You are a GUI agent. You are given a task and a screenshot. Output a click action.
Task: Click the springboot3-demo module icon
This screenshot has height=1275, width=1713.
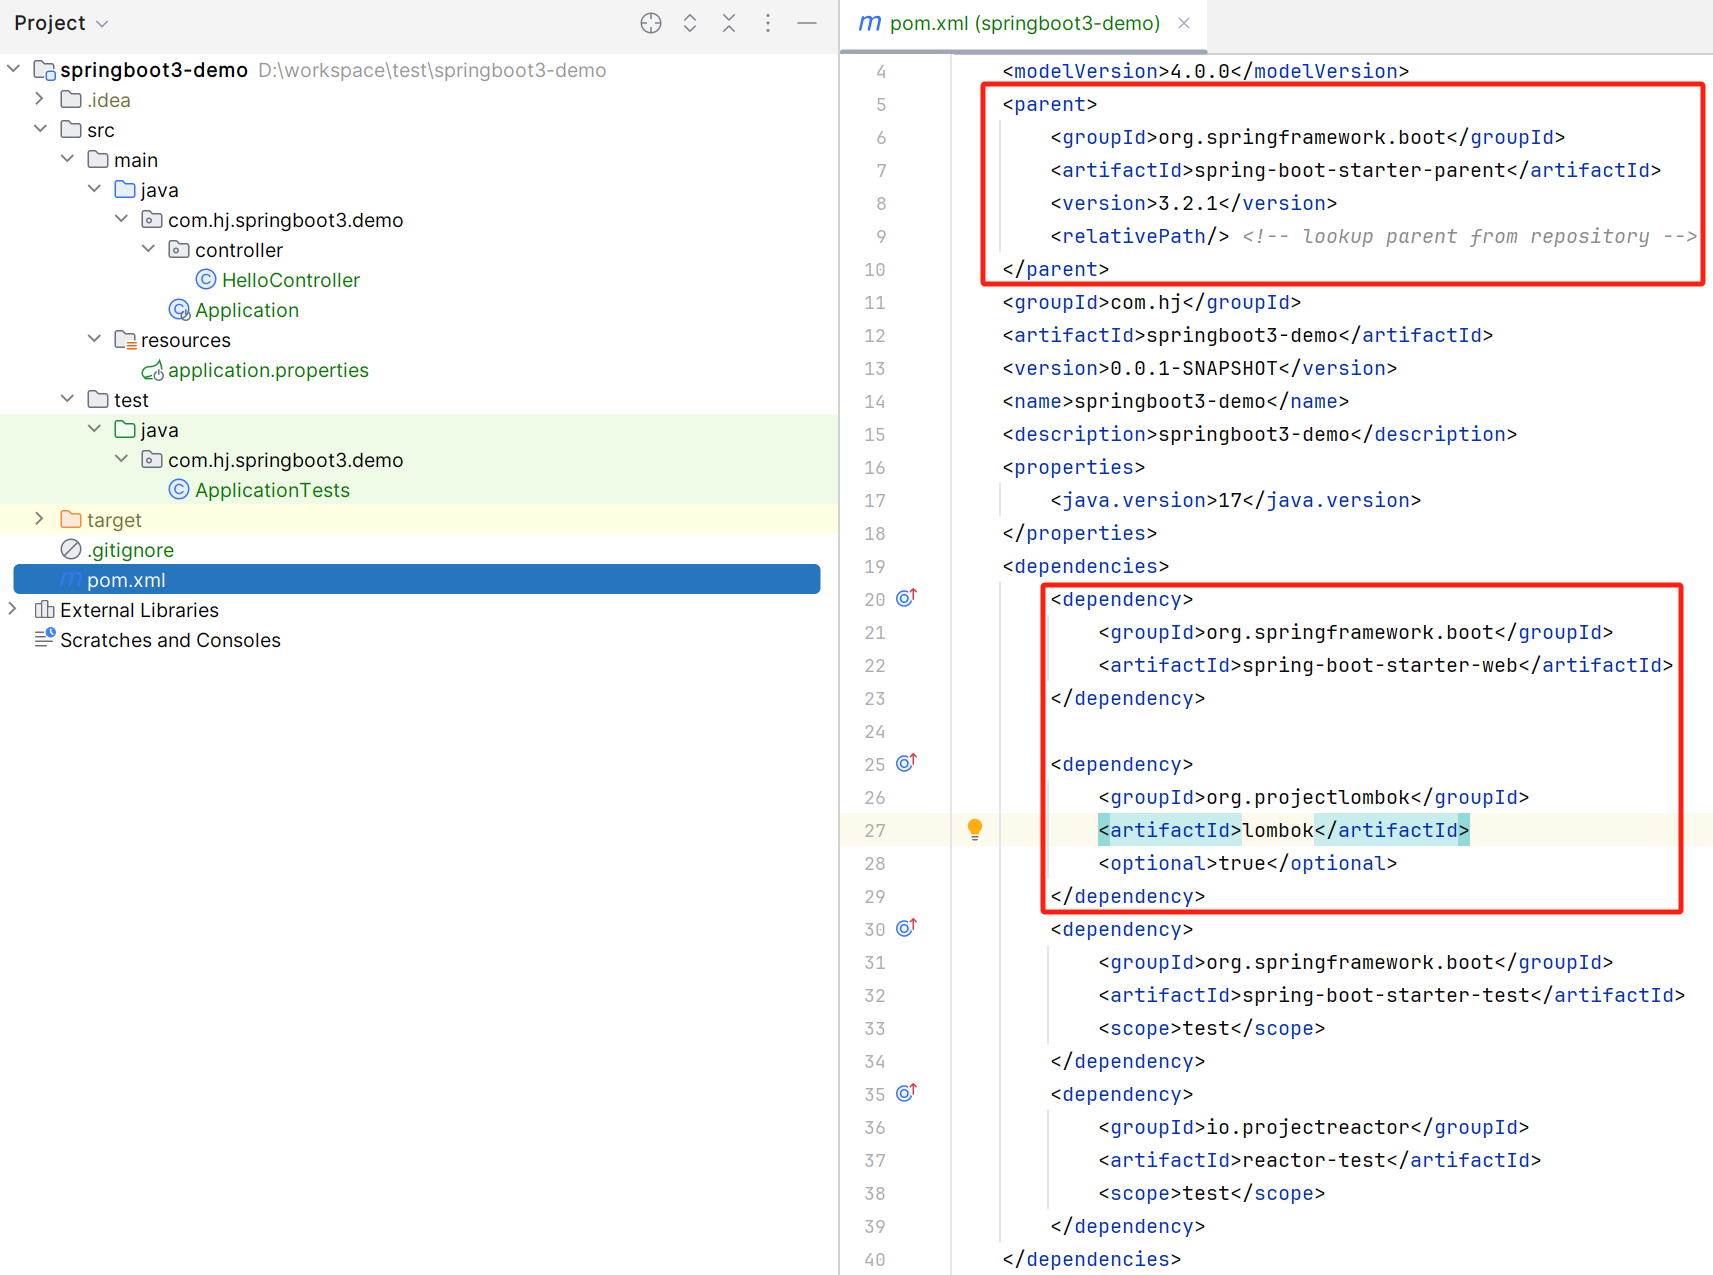pos(44,70)
